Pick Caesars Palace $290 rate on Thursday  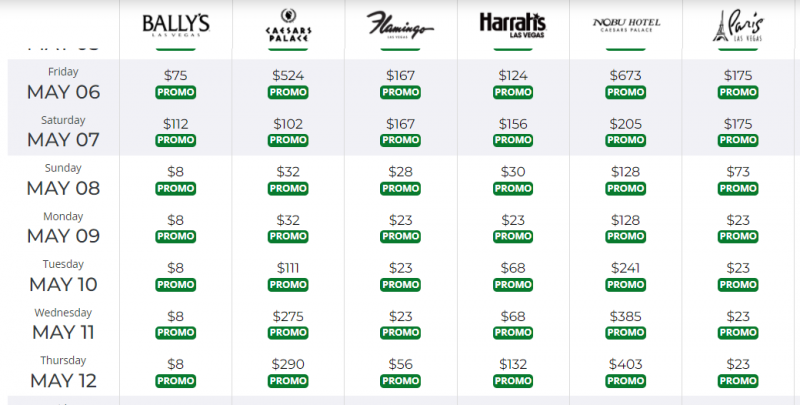click(x=289, y=363)
